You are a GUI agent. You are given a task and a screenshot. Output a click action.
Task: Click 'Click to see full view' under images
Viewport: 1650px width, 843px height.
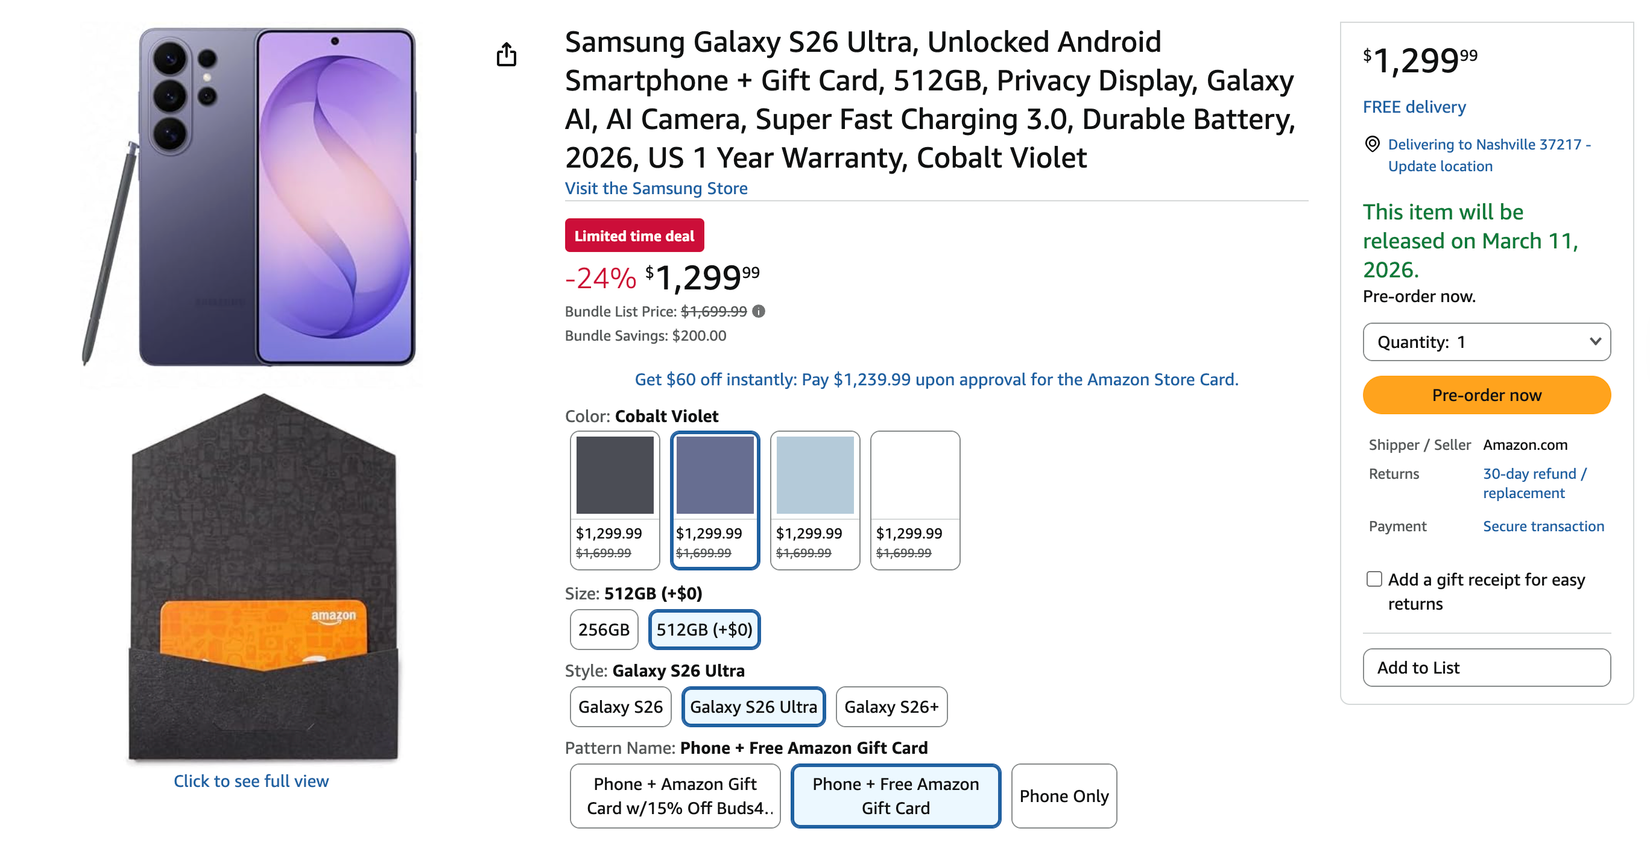(251, 780)
